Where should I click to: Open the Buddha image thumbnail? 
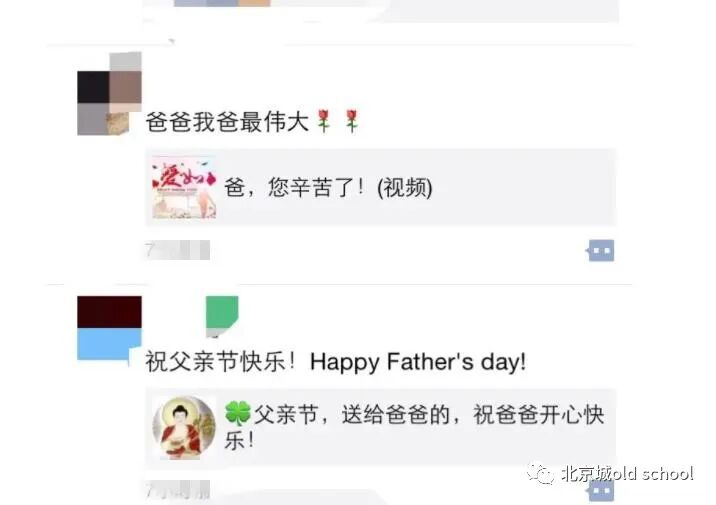click(184, 427)
